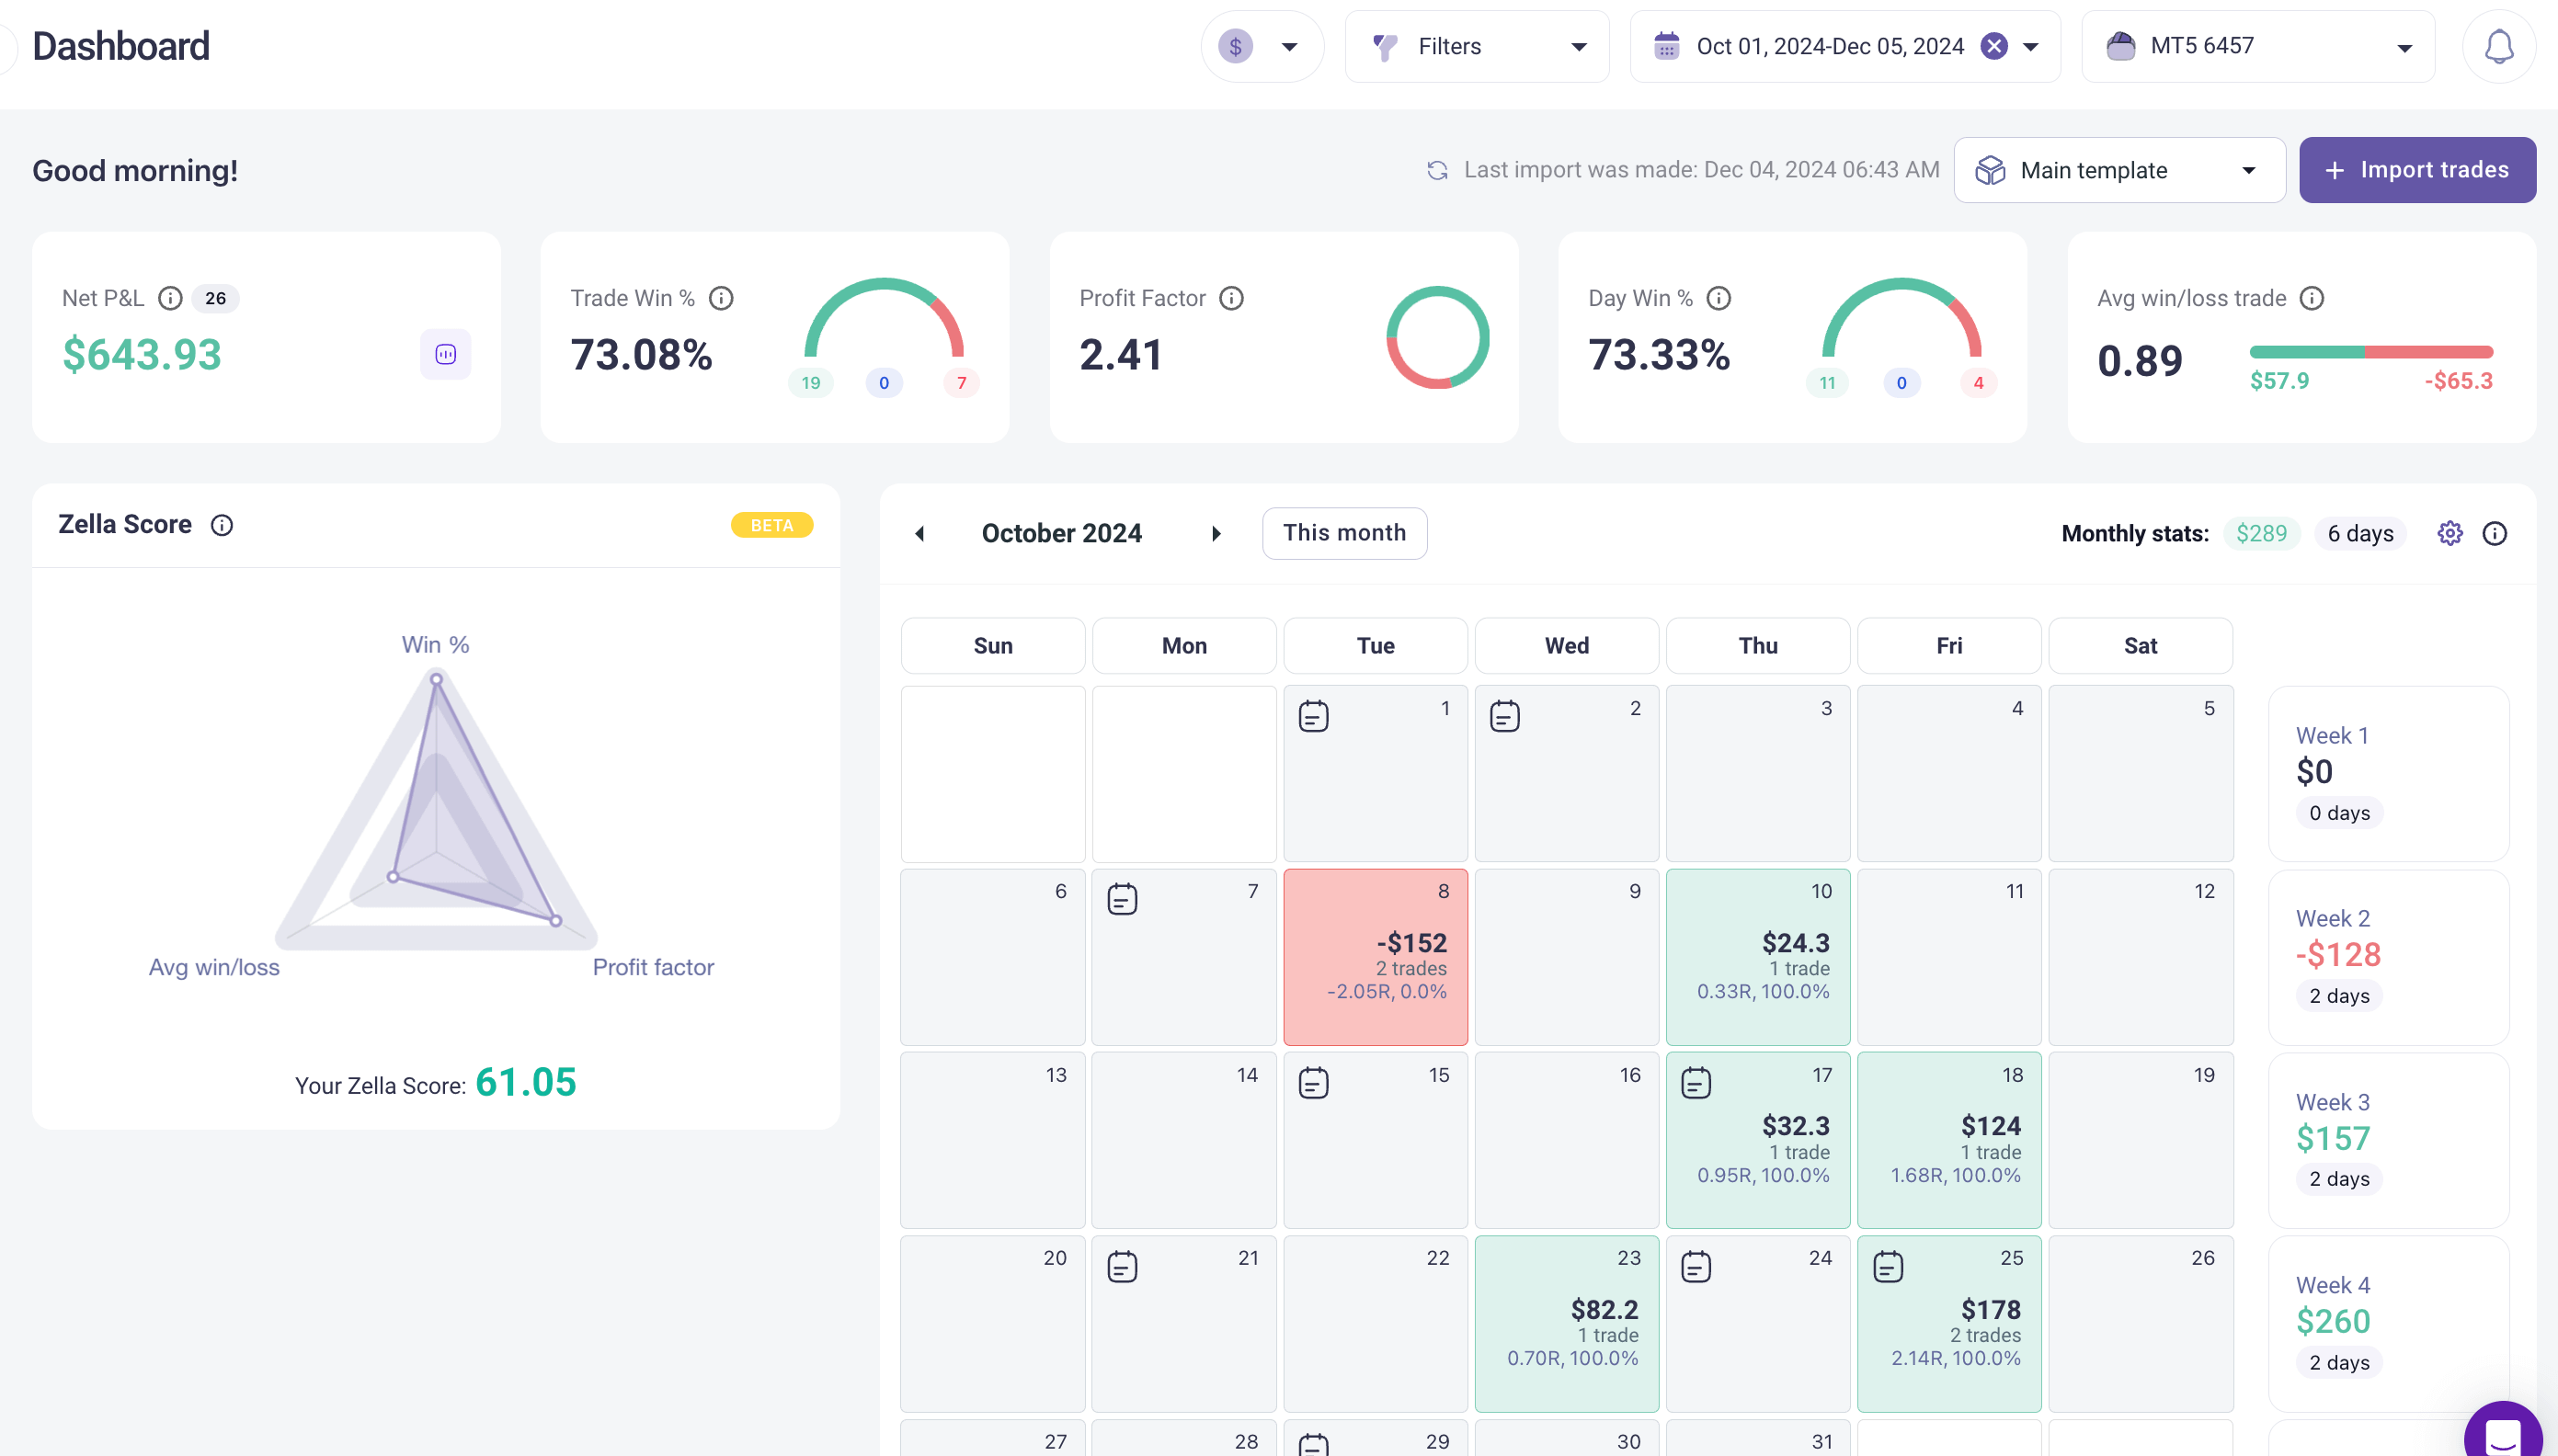Click the 19 winning trades badge
Image resolution: width=2558 pixels, height=1456 pixels.
click(x=810, y=383)
